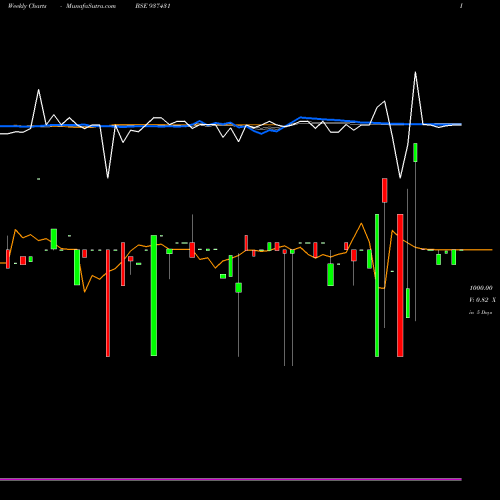Click the tall green candle near chart center-left
Image resolution: width=500 pixels, height=500 pixels.
click(154, 296)
